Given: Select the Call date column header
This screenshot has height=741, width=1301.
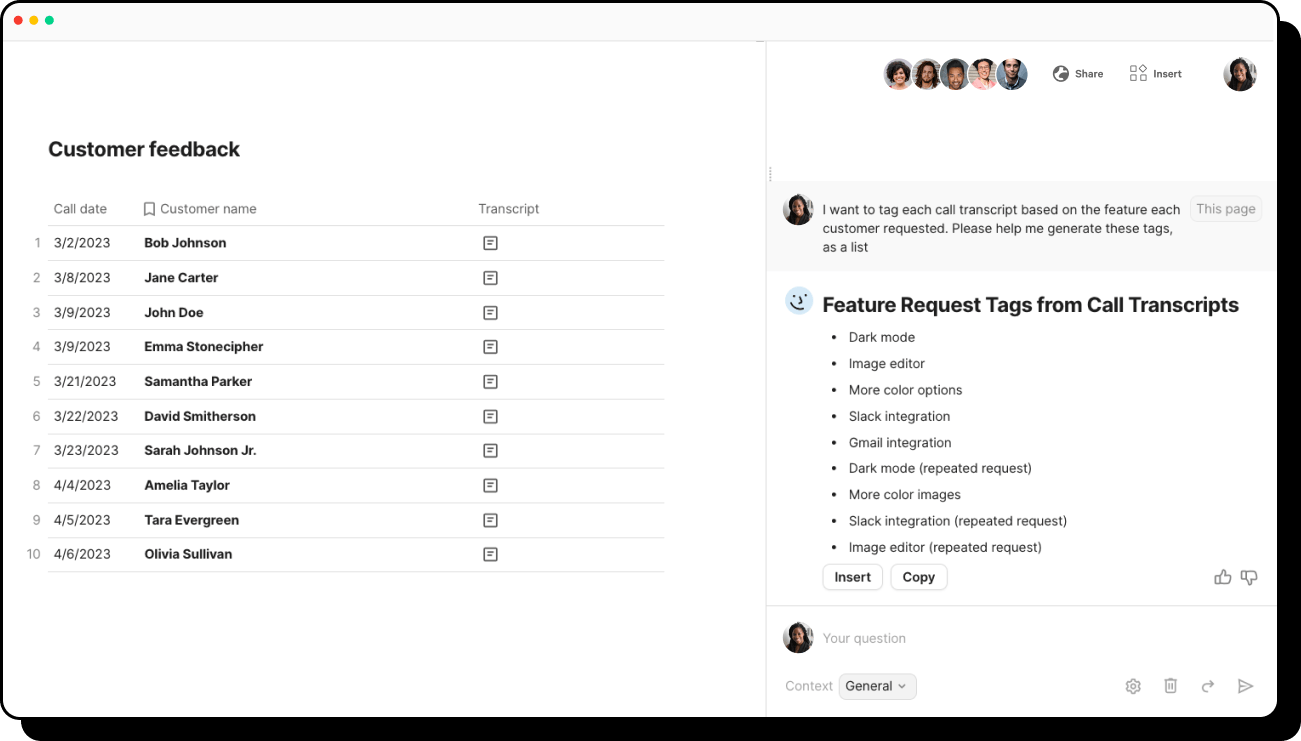Looking at the screenshot, I should [x=80, y=209].
